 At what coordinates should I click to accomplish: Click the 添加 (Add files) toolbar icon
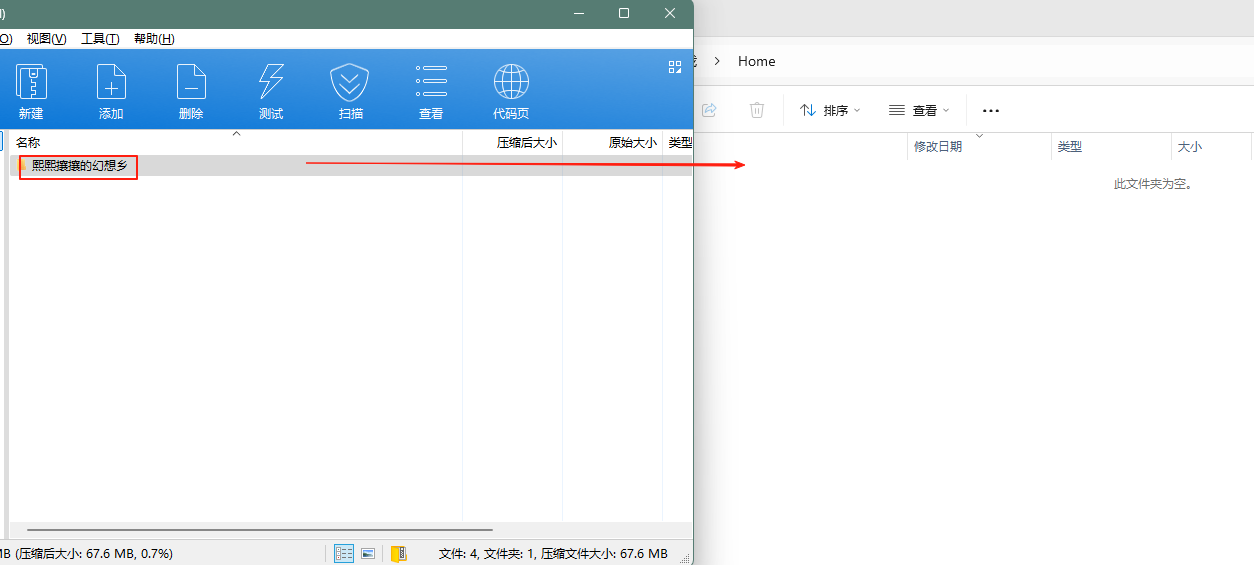111,92
